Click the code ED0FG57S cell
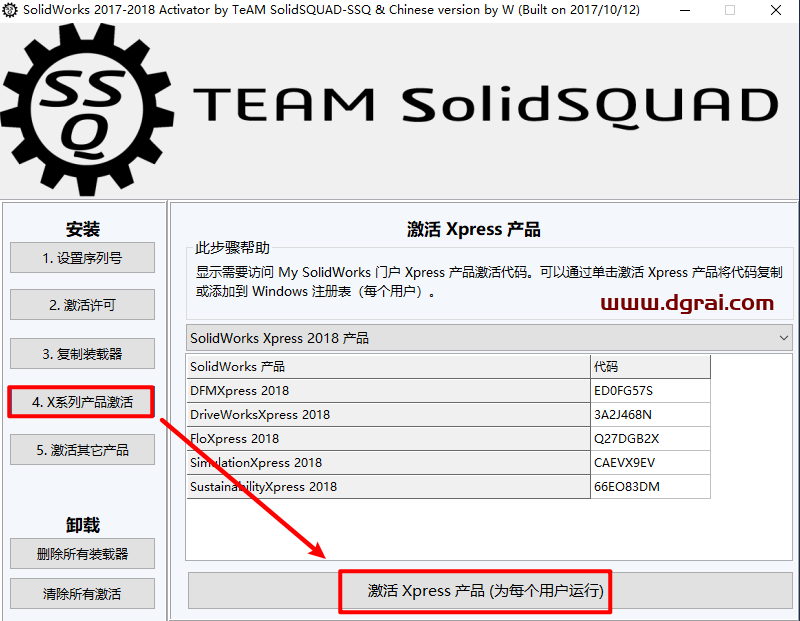The height and width of the screenshot is (621, 800). pyautogui.click(x=650, y=391)
